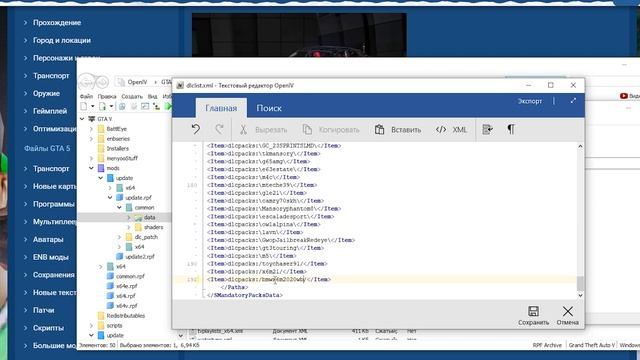
Task: Select the BattlEye folder icon
Action: coord(101,129)
